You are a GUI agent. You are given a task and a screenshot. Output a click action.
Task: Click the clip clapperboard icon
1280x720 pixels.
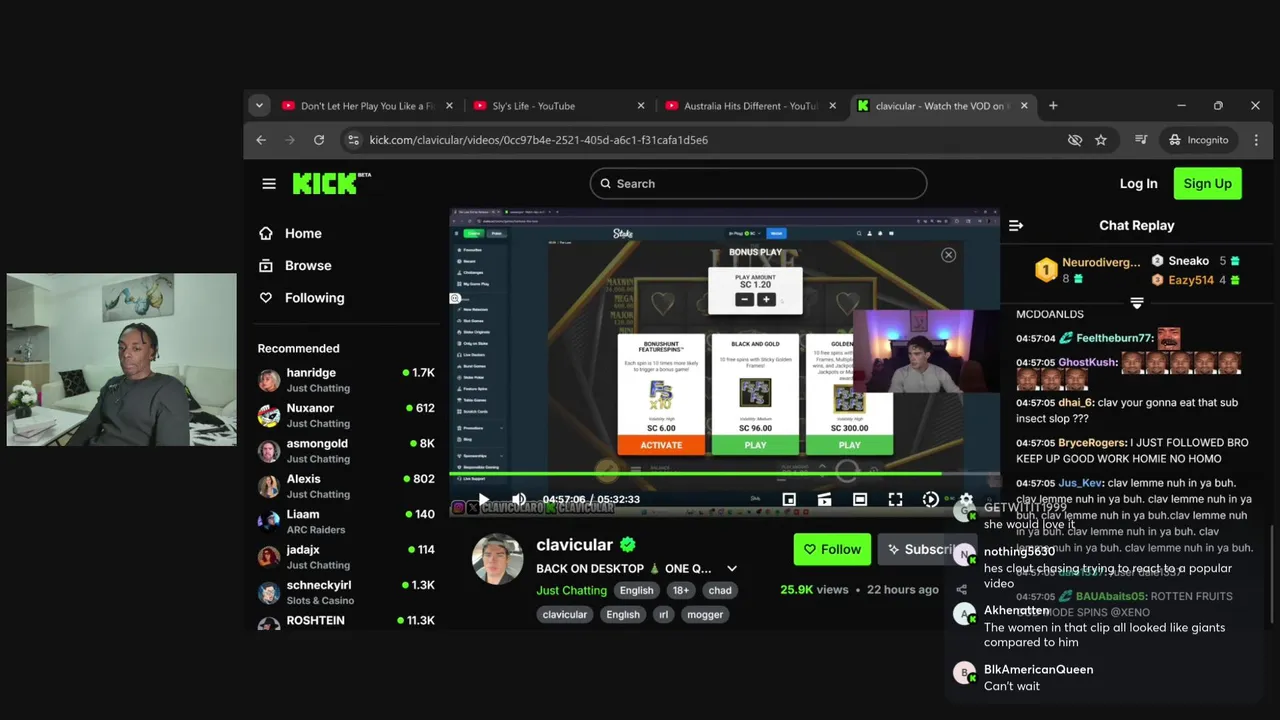824,499
